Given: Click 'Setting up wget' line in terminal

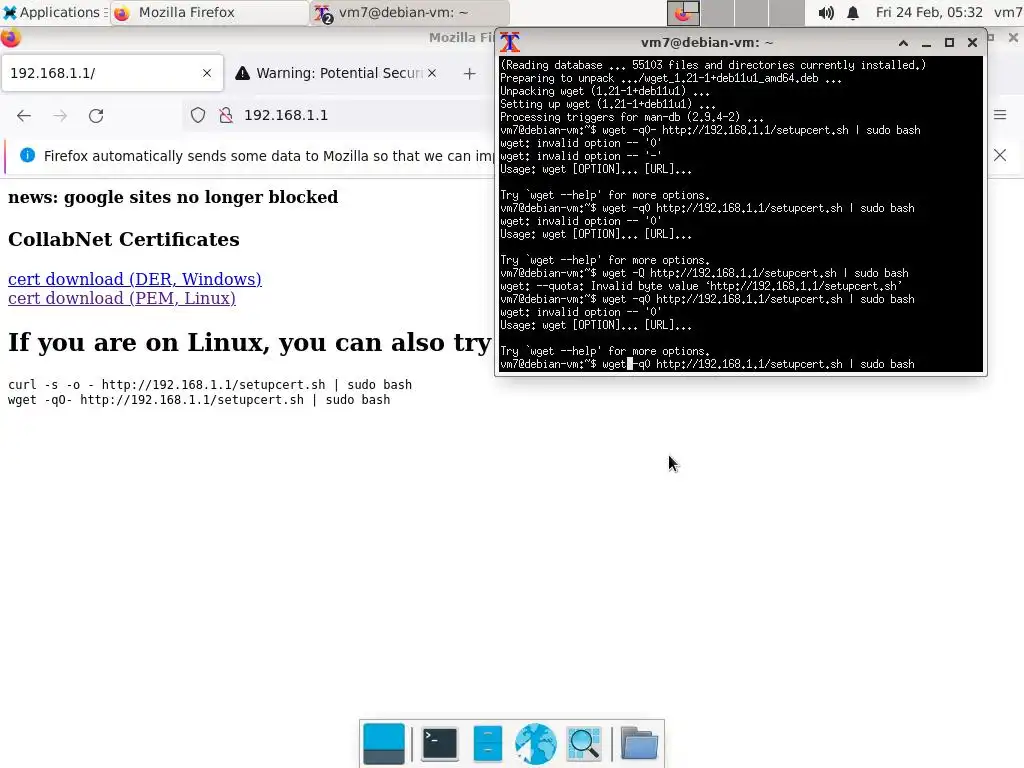Looking at the screenshot, I should [x=607, y=104].
